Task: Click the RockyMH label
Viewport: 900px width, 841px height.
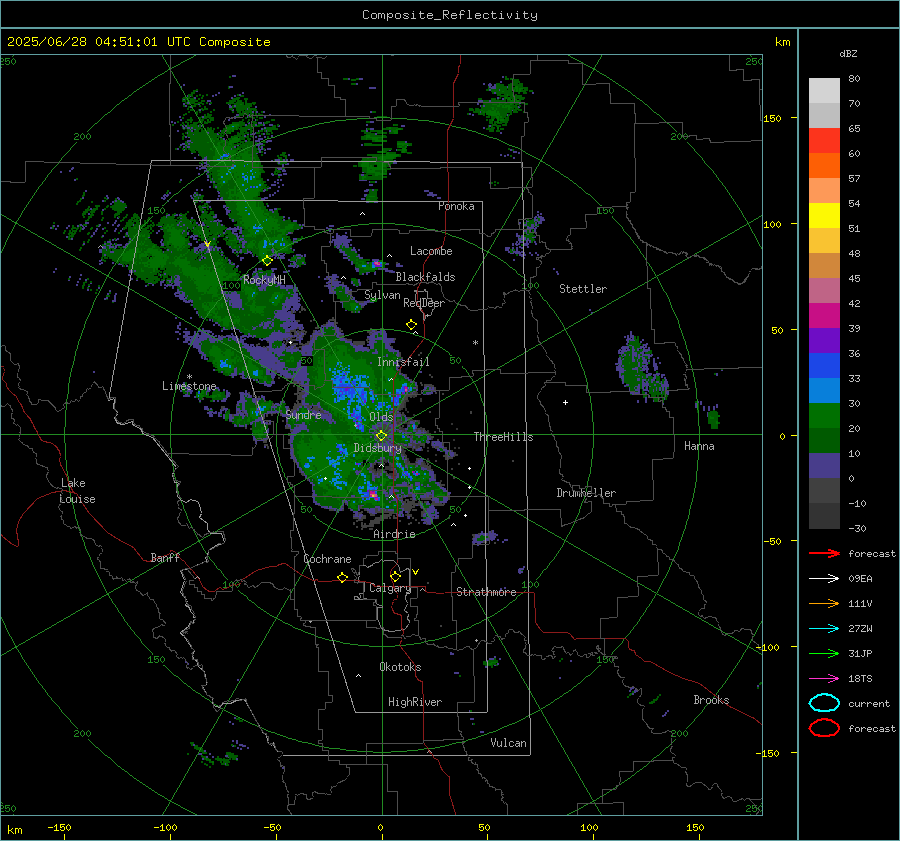Action: pos(264,280)
